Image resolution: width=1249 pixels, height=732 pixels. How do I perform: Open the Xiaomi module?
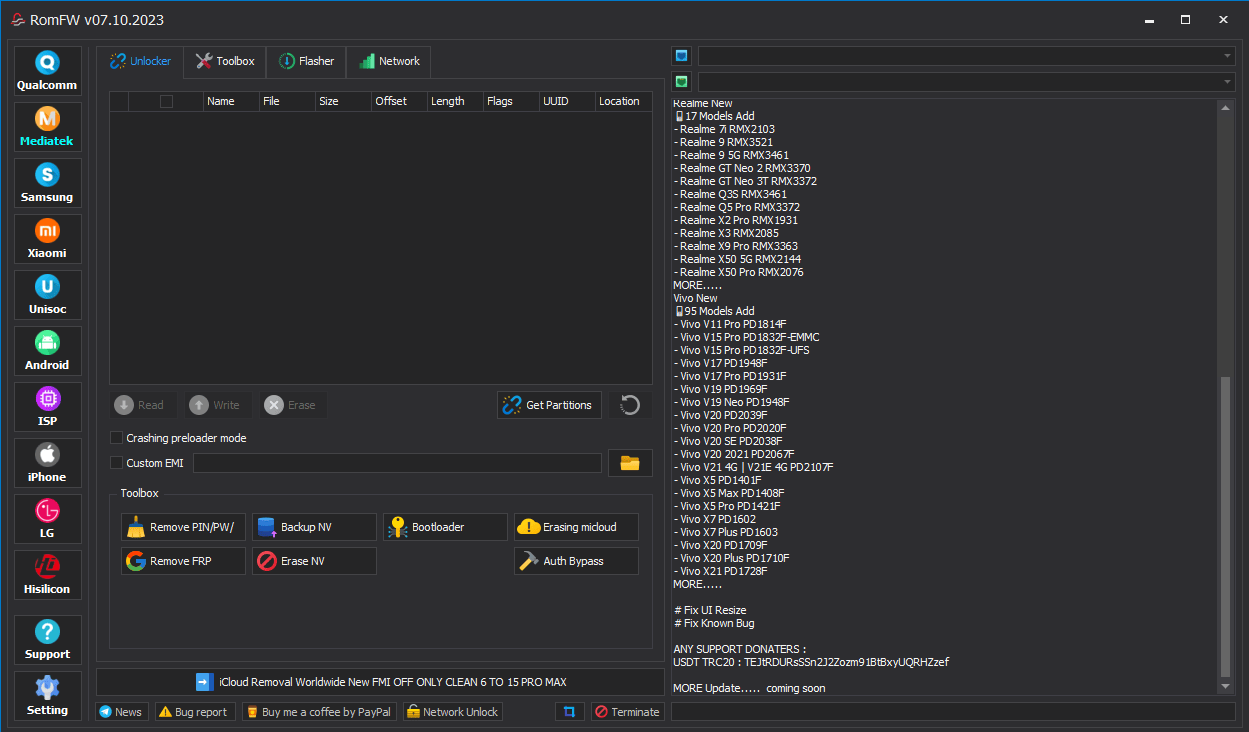point(47,239)
